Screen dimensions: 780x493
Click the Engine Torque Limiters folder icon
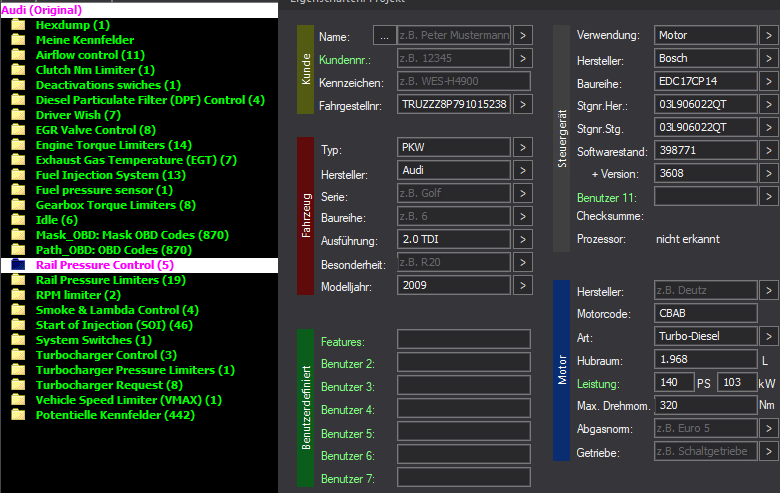tap(18, 145)
